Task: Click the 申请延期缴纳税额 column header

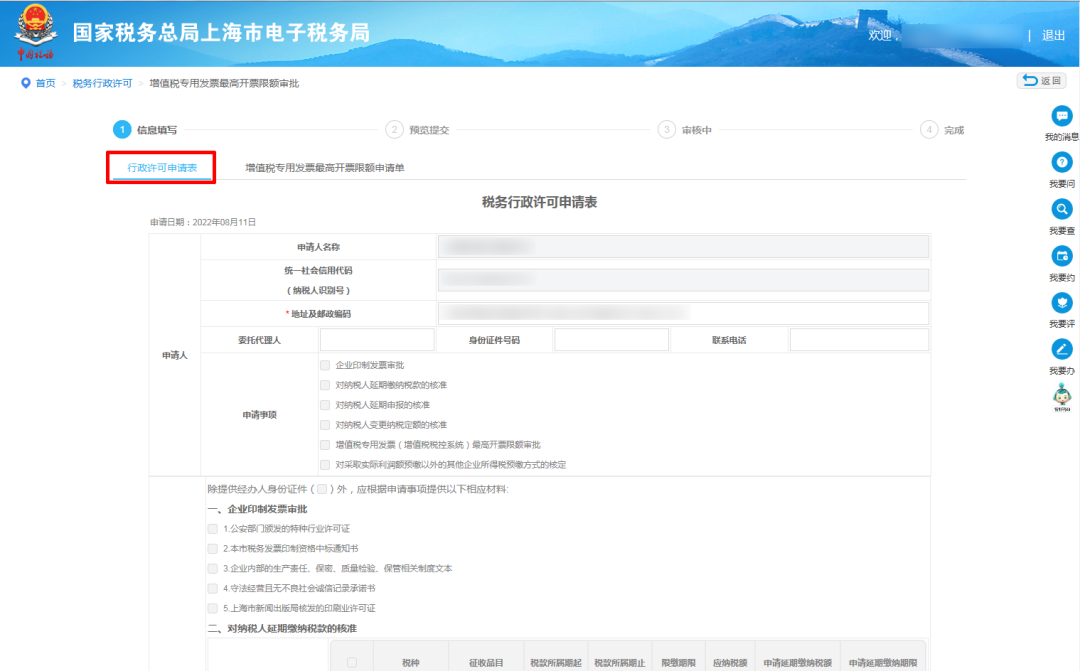Action: (x=798, y=663)
